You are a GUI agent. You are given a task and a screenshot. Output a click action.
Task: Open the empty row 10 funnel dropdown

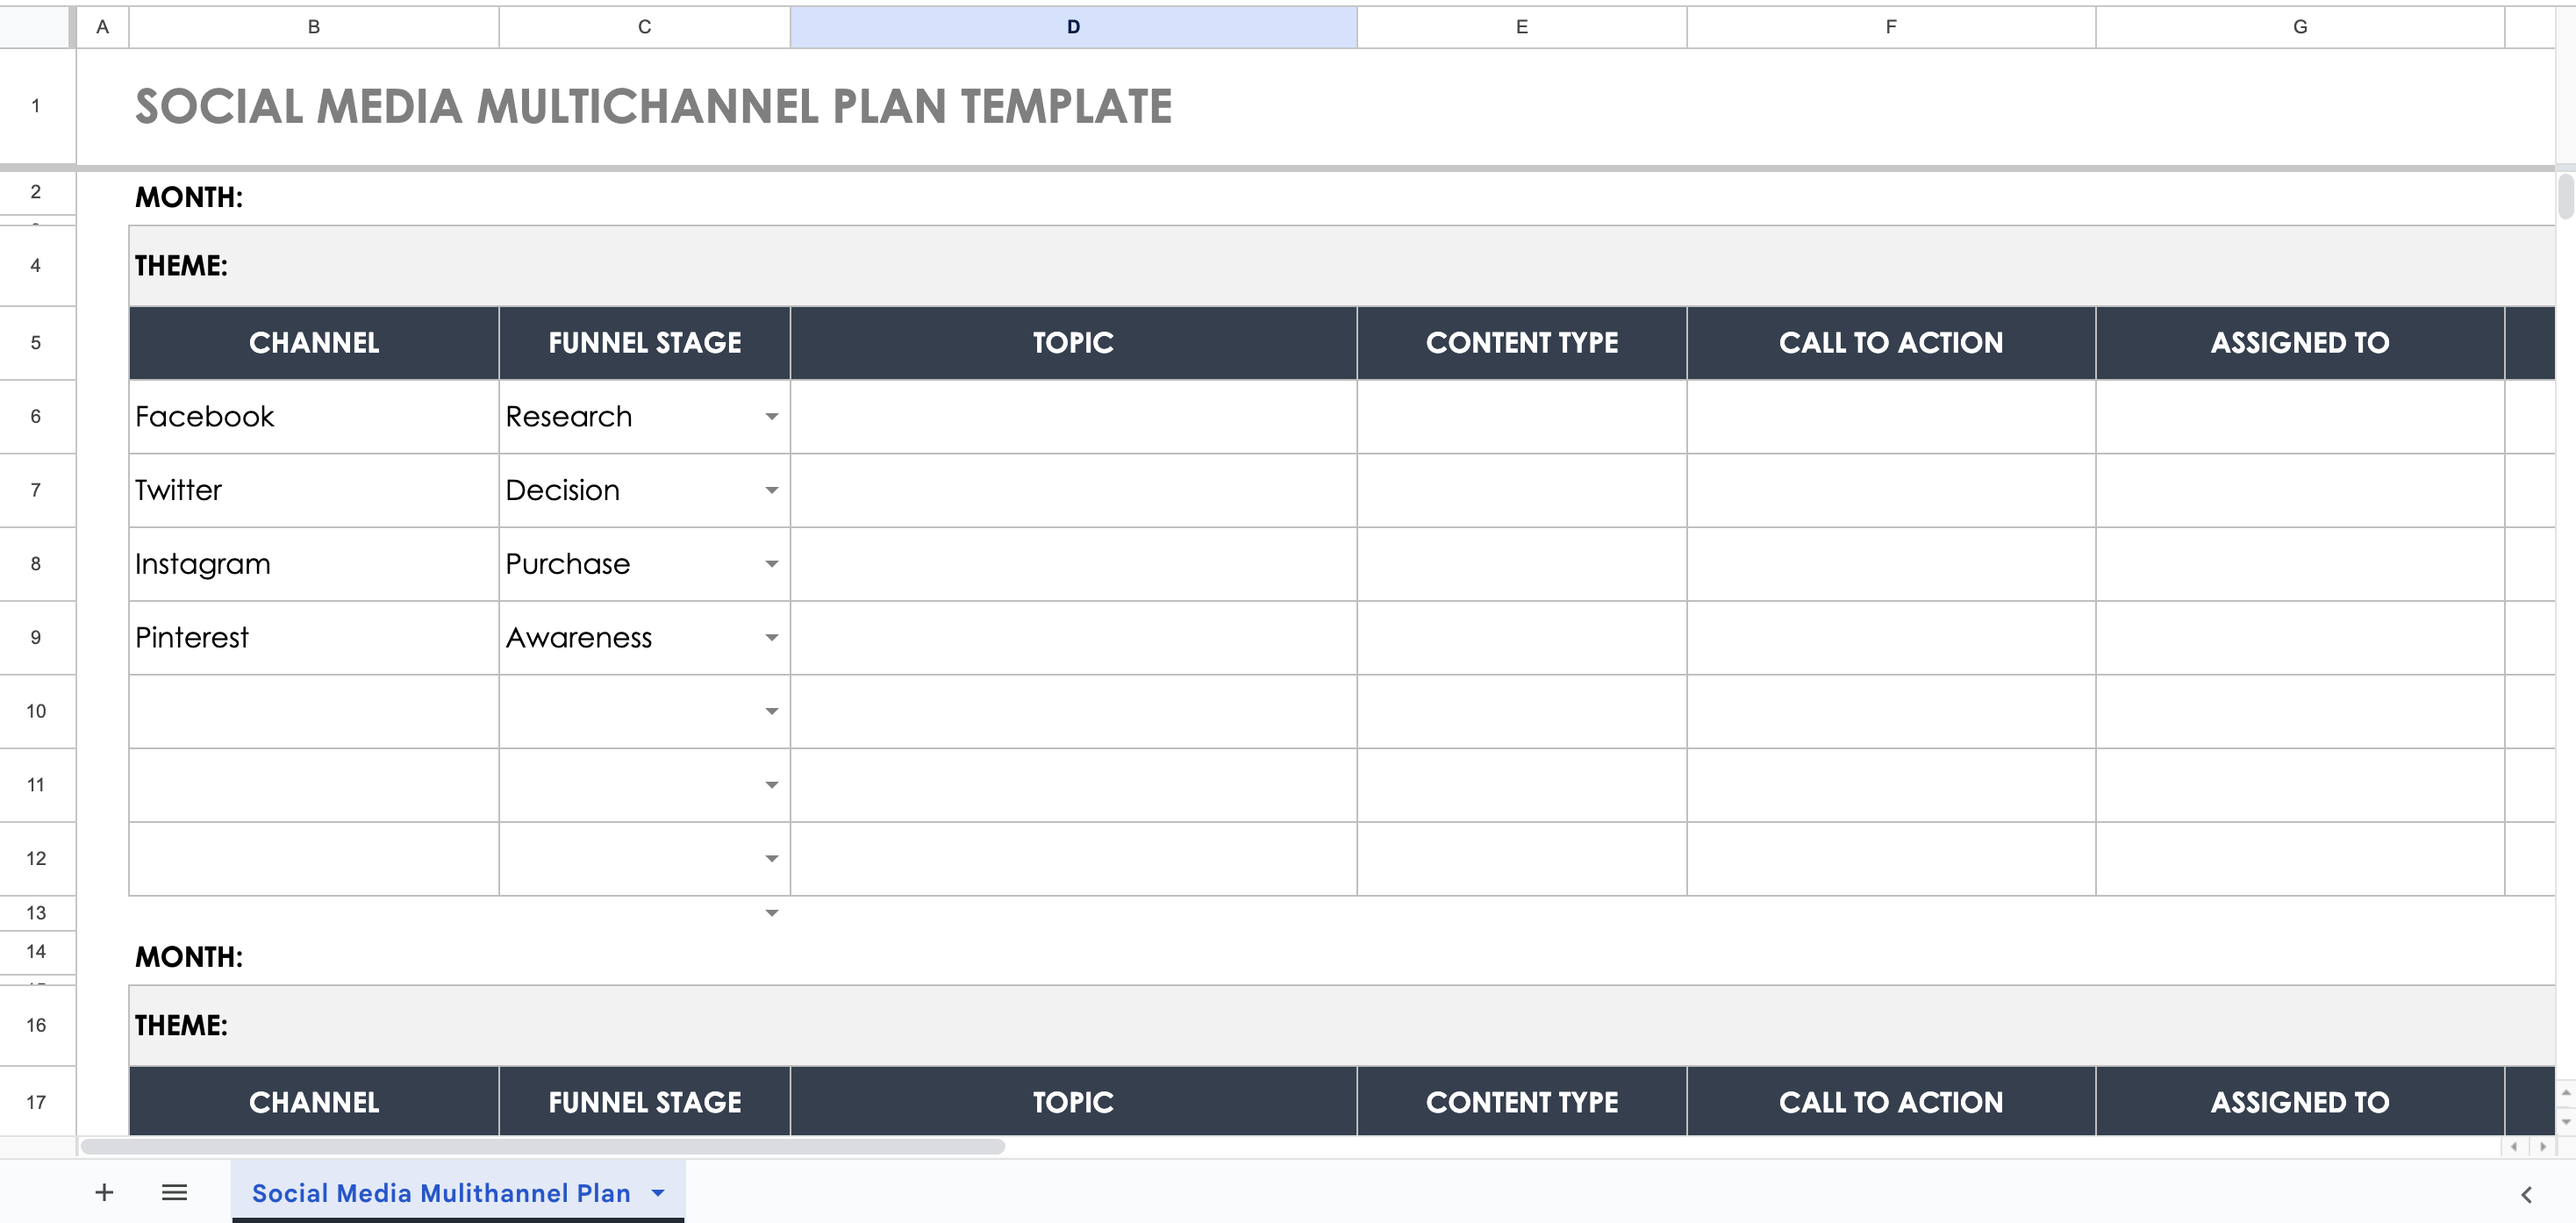[771, 712]
